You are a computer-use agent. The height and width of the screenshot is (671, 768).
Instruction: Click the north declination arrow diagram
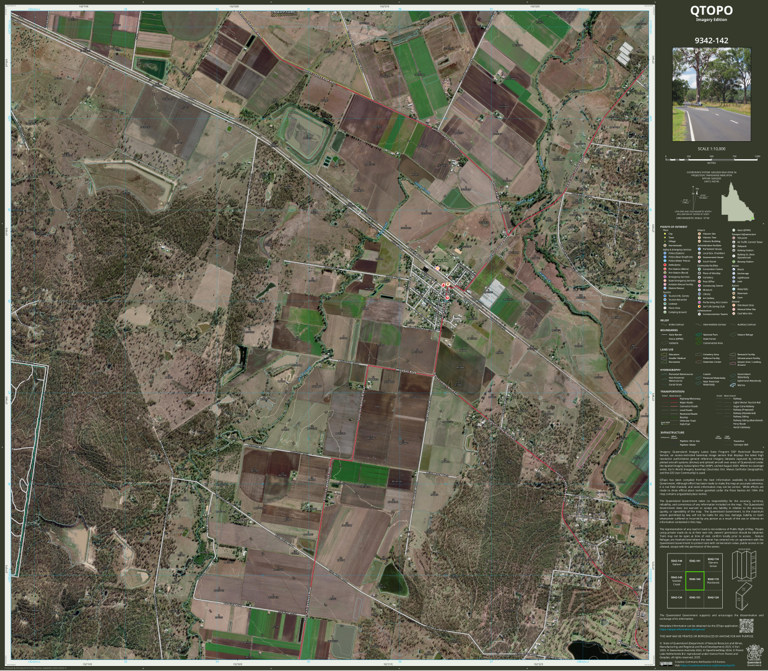click(694, 198)
